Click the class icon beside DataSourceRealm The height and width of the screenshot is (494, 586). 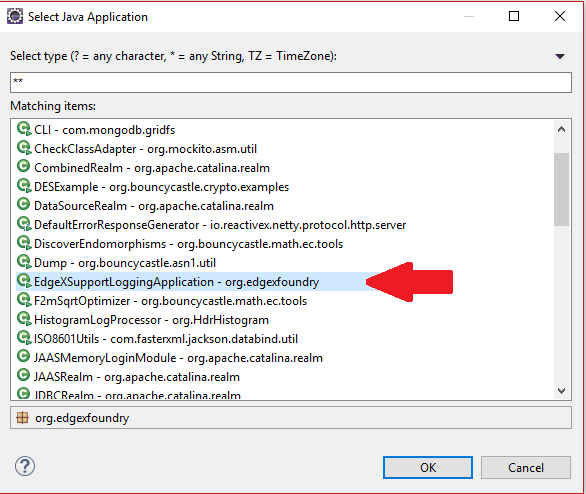coord(24,205)
